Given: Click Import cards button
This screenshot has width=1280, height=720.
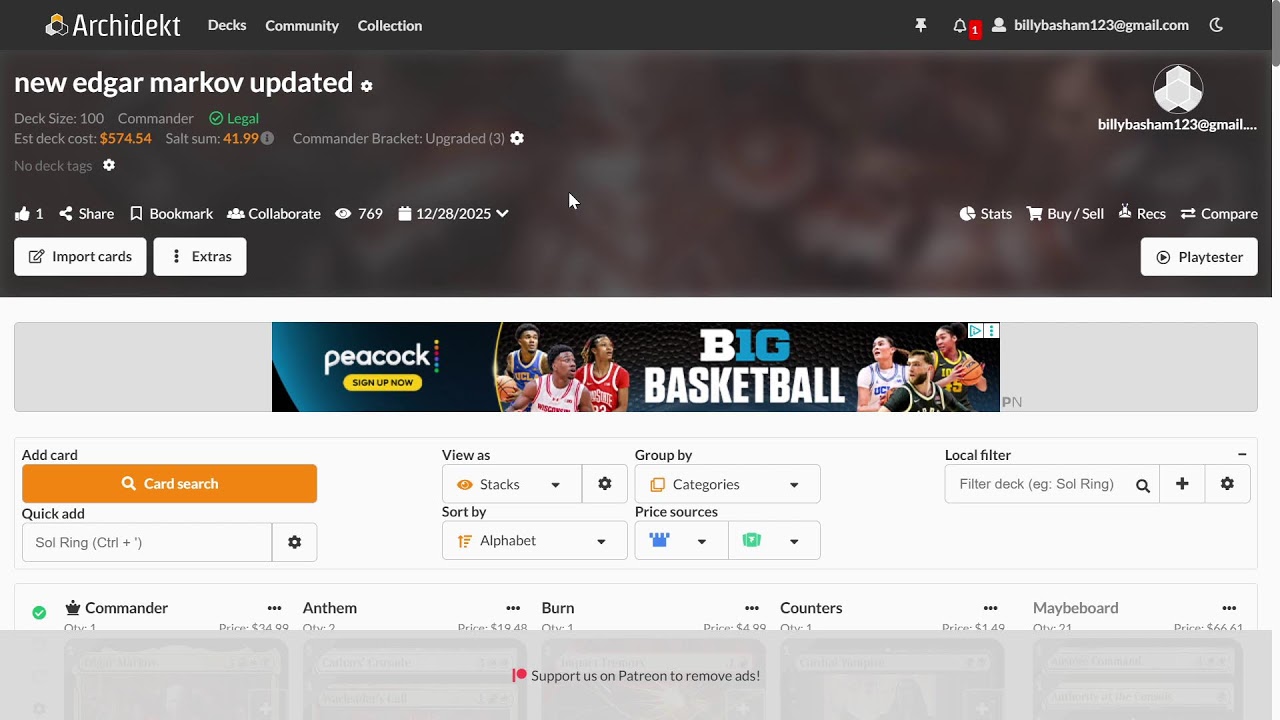Looking at the screenshot, I should [80, 257].
